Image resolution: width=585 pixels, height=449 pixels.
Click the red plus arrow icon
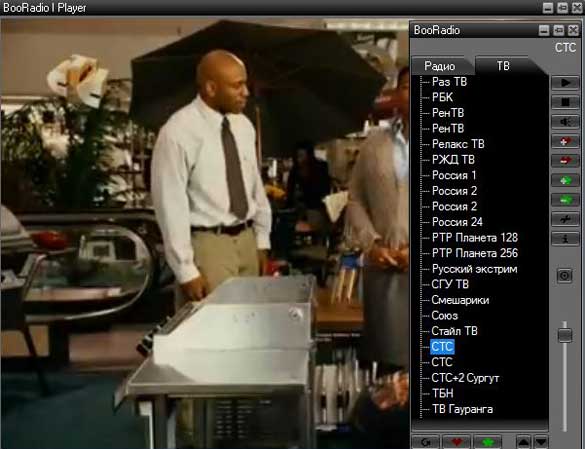pyautogui.click(x=565, y=141)
